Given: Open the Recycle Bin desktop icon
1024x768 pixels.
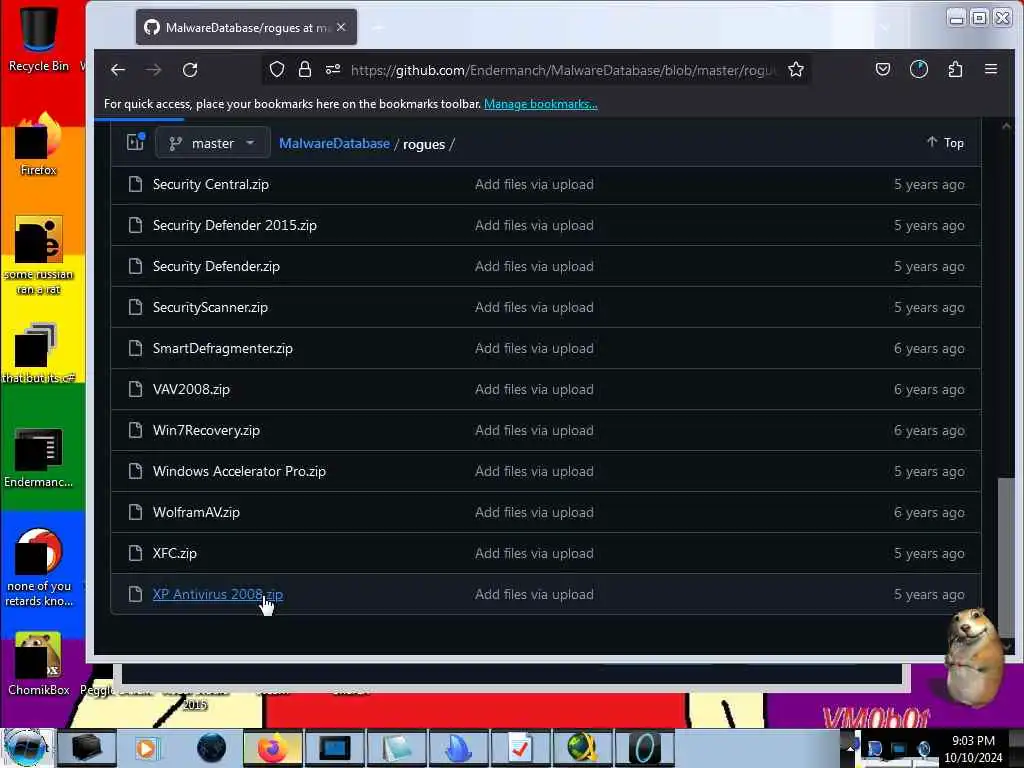Looking at the screenshot, I should click(39, 37).
